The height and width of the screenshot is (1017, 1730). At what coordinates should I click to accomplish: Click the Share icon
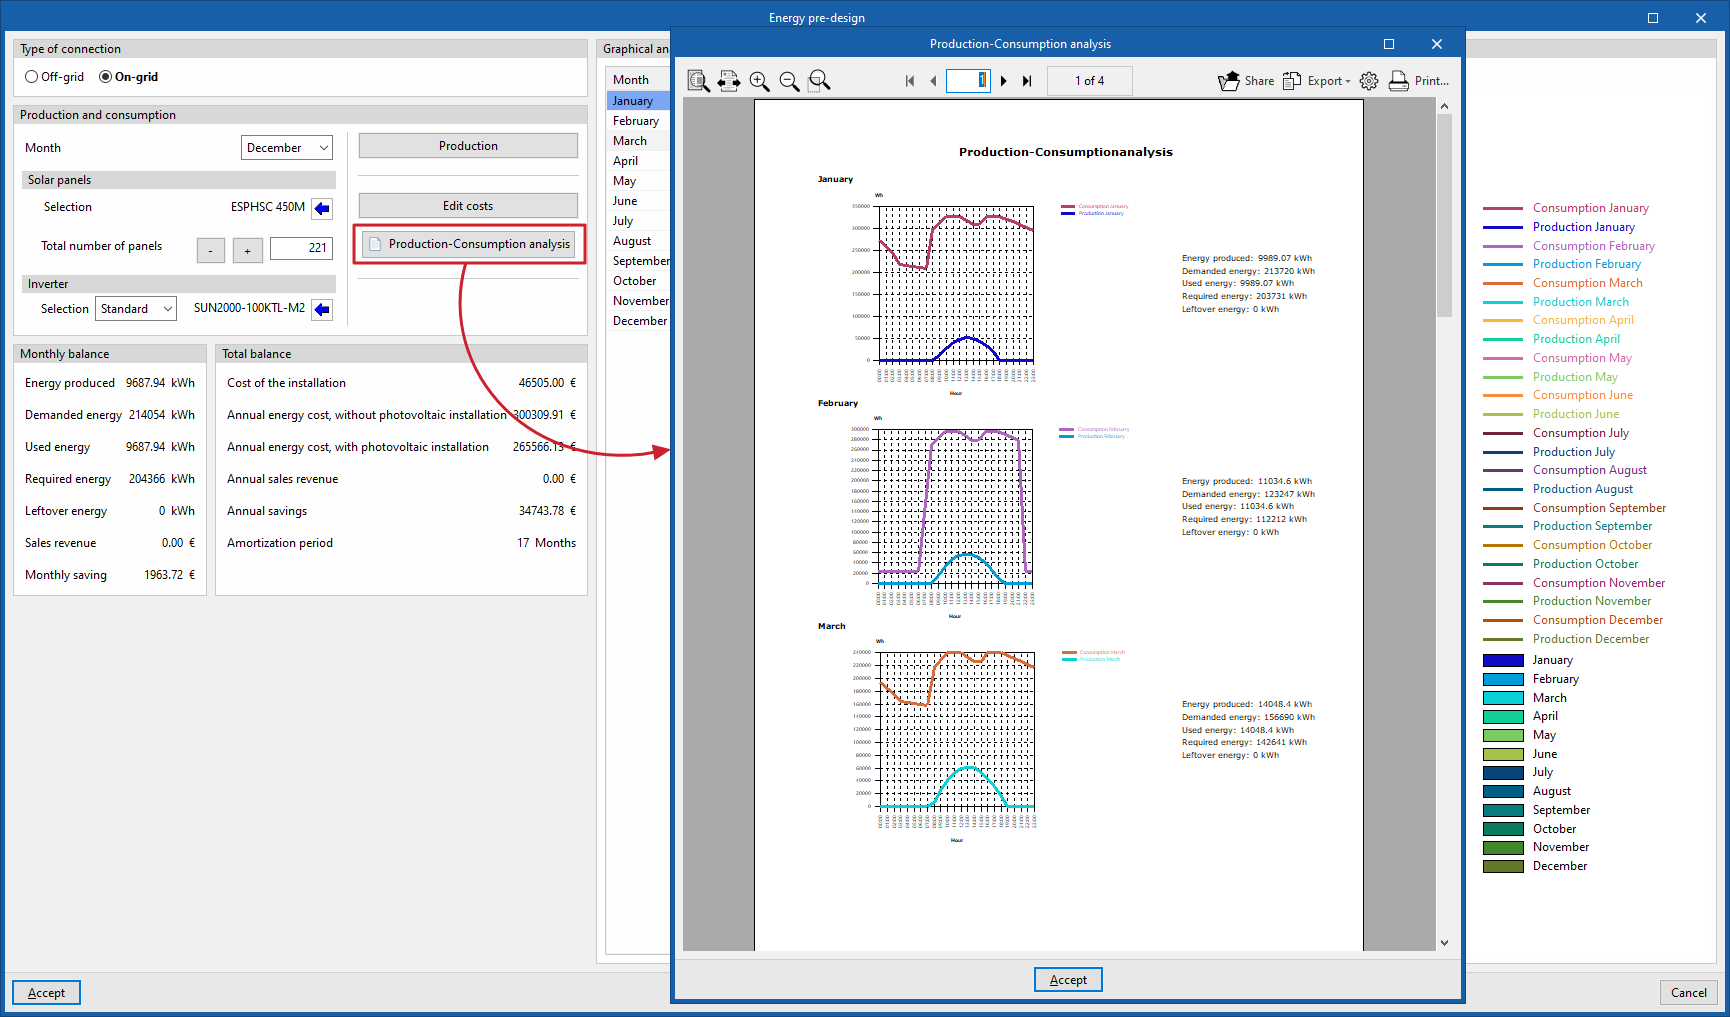point(1229,81)
